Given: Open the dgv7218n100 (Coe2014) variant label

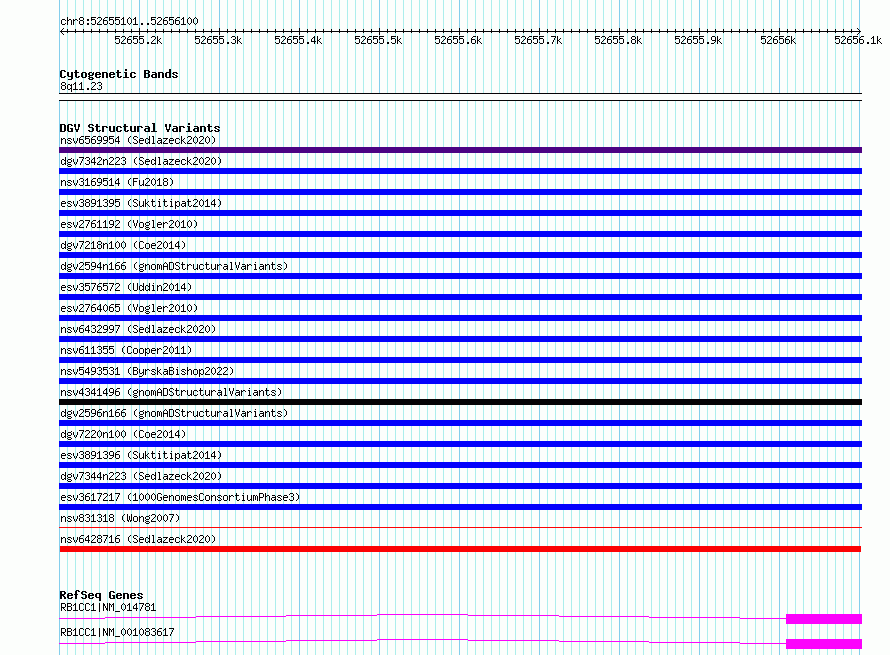Looking at the screenshot, I should click(123, 245).
